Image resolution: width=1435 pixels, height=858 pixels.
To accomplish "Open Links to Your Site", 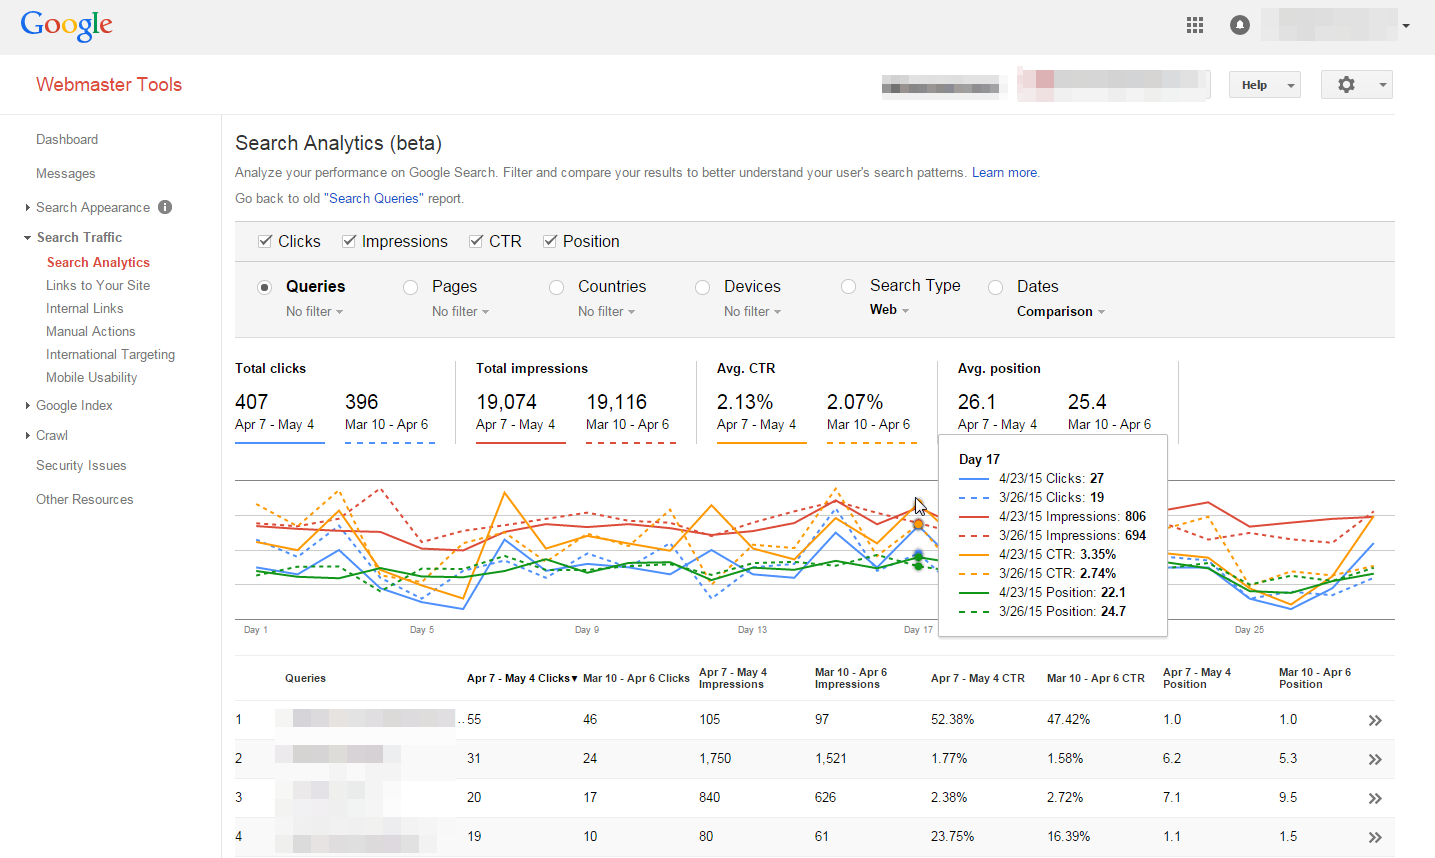I will tap(98, 285).
